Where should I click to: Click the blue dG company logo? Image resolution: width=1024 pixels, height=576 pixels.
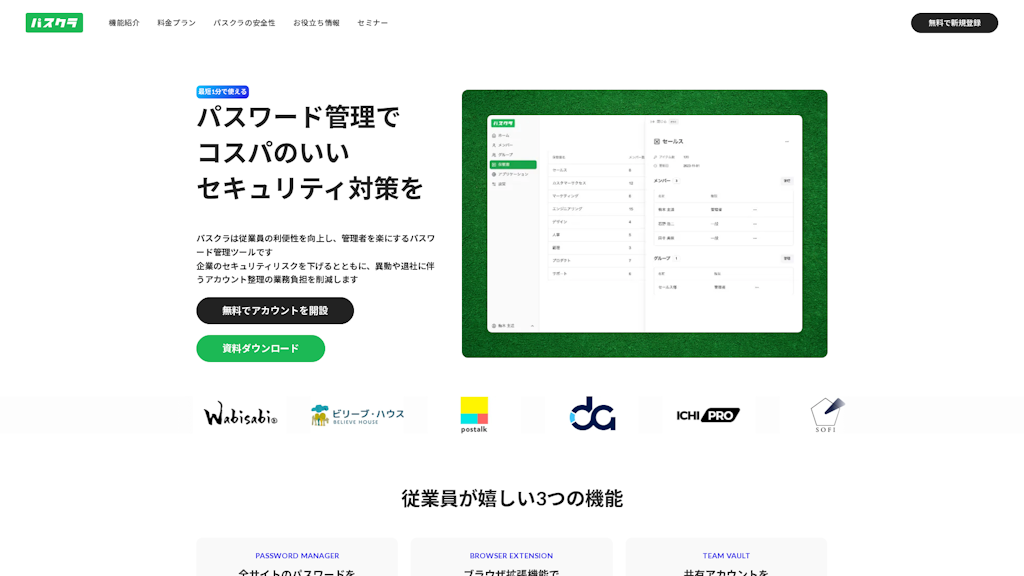(x=592, y=414)
